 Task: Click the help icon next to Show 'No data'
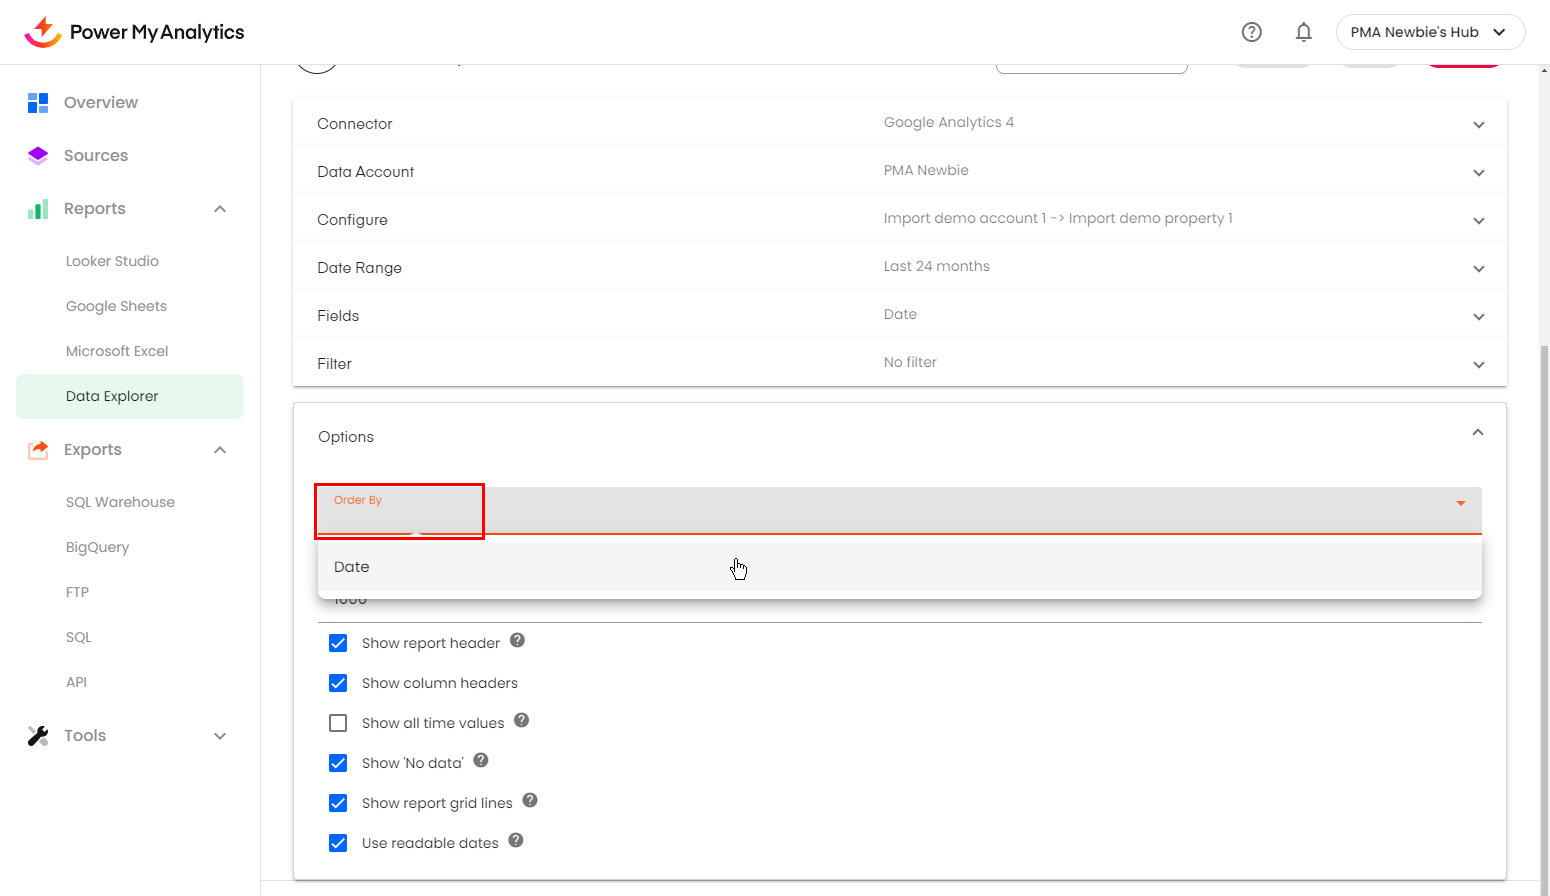pyautogui.click(x=481, y=761)
